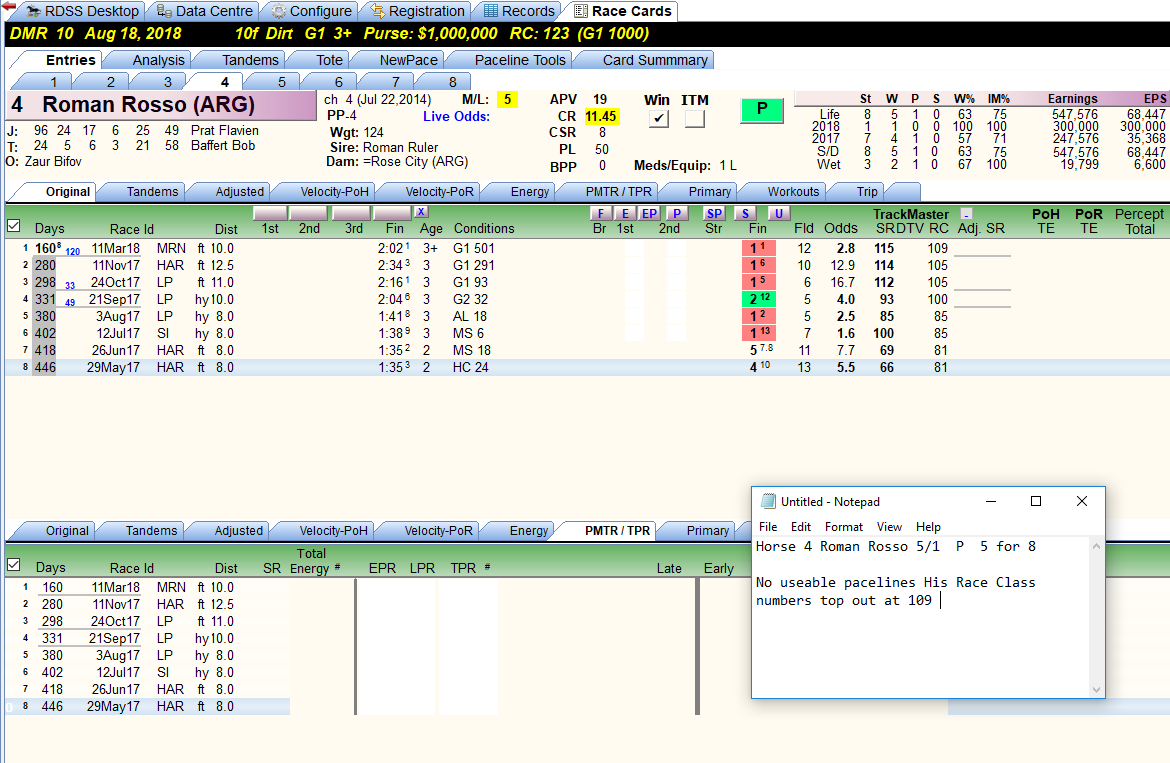
Task: Click the red back arrow icon
Action: pyautogui.click(x=8, y=7)
